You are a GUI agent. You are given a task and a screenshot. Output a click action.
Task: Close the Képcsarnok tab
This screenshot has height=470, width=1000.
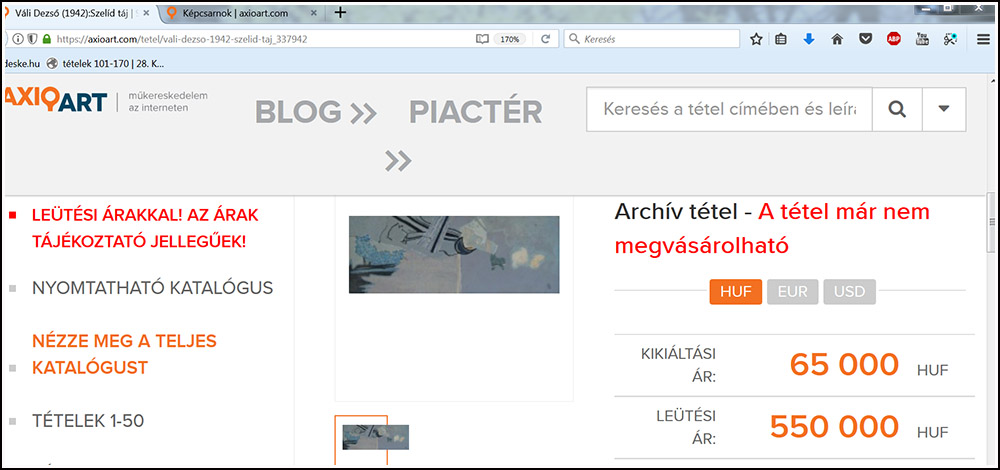pos(314,13)
